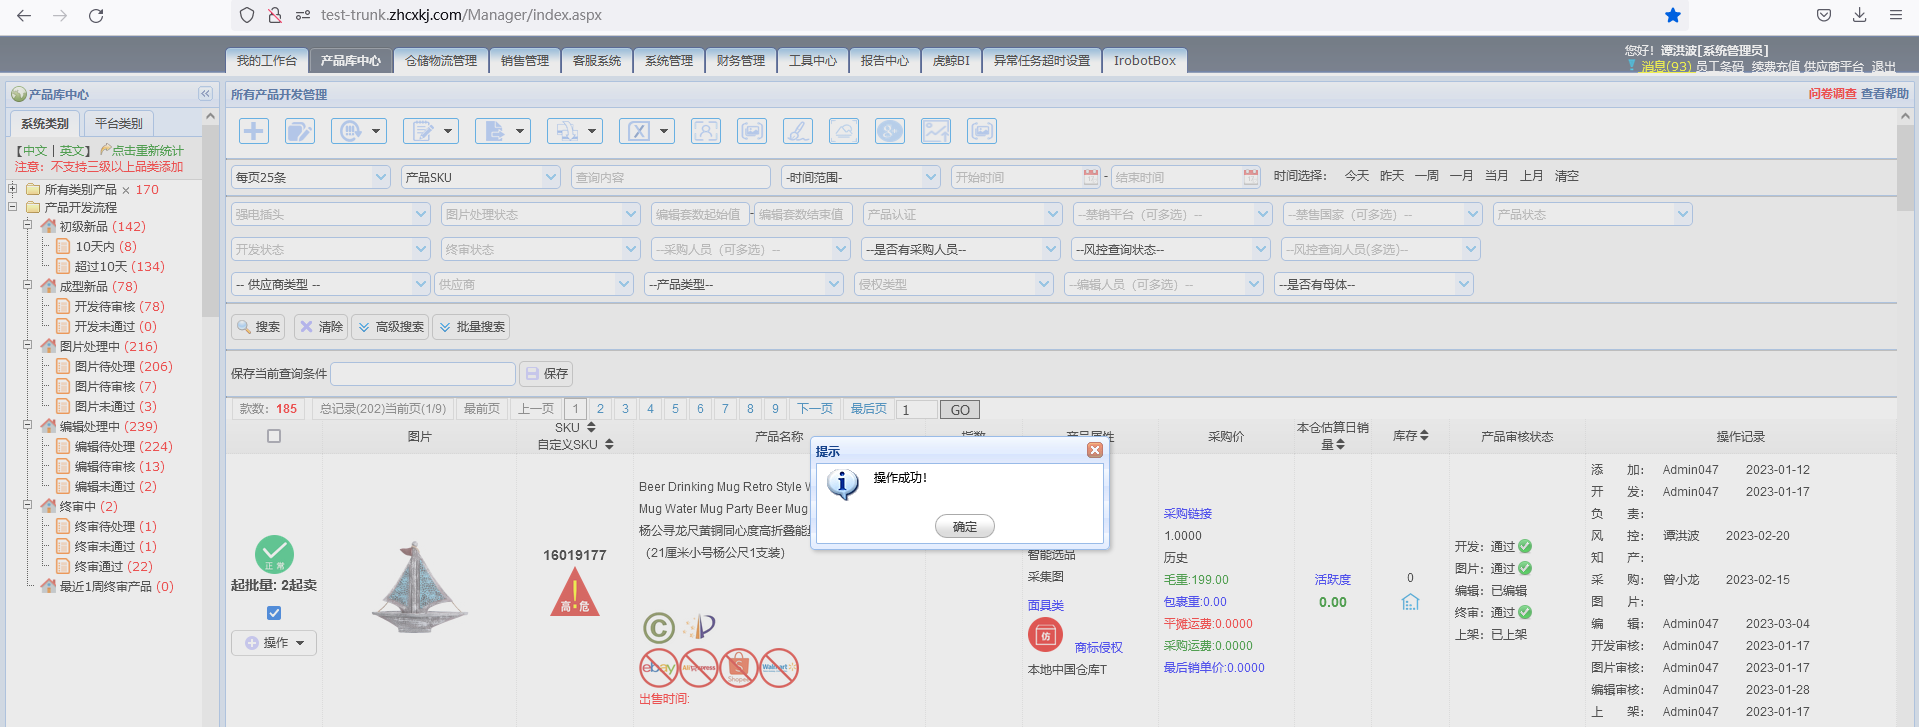The height and width of the screenshot is (727, 1919).
Task: Click the plus (add product) toolbar icon
Action: pyautogui.click(x=254, y=131)
